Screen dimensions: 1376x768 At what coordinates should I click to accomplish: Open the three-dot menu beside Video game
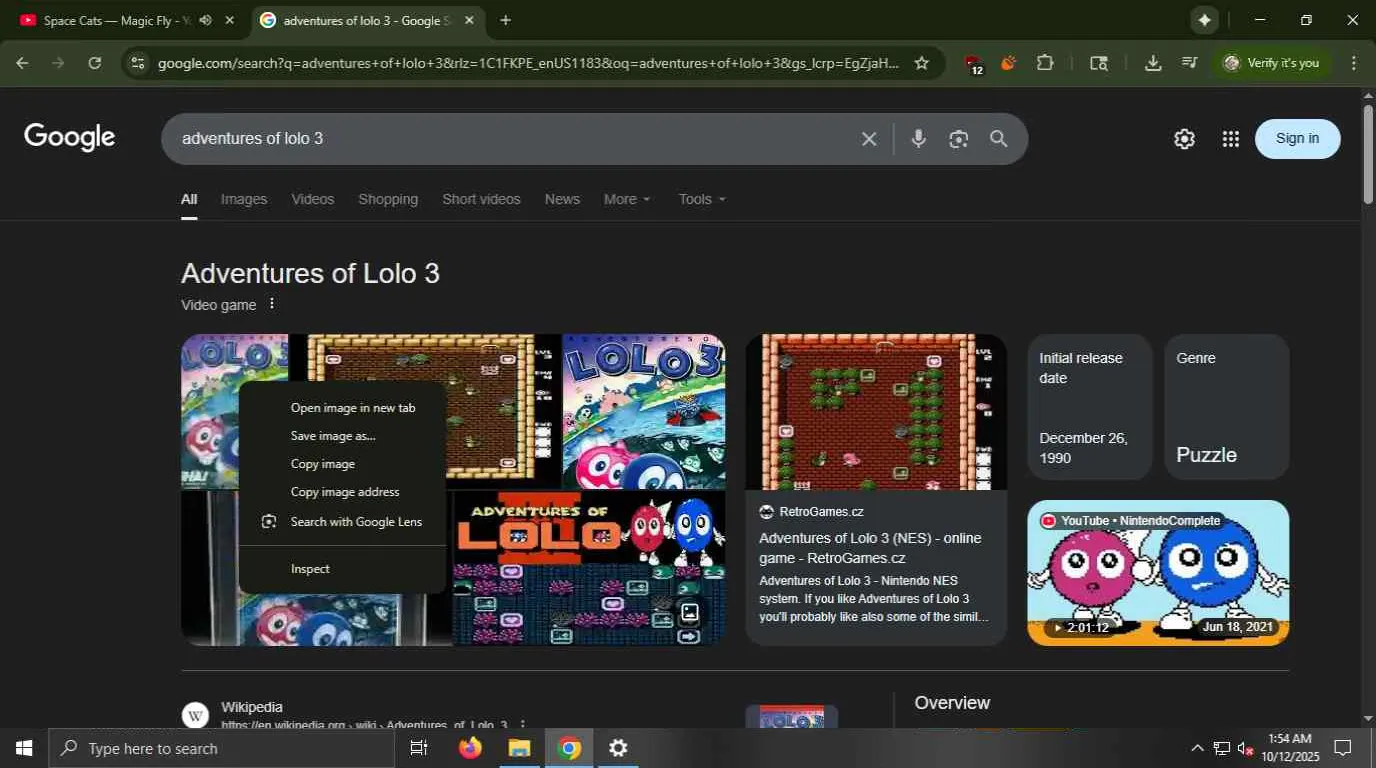(x=271, y=304)
